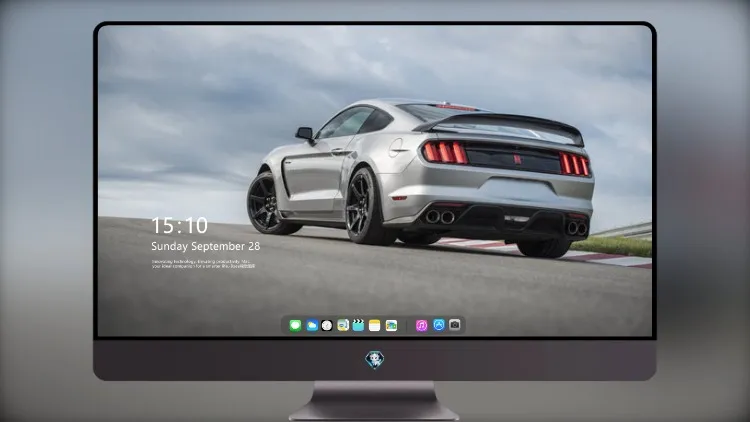
Task: Open the Camera app in dock
Action: tap(455, 325)
